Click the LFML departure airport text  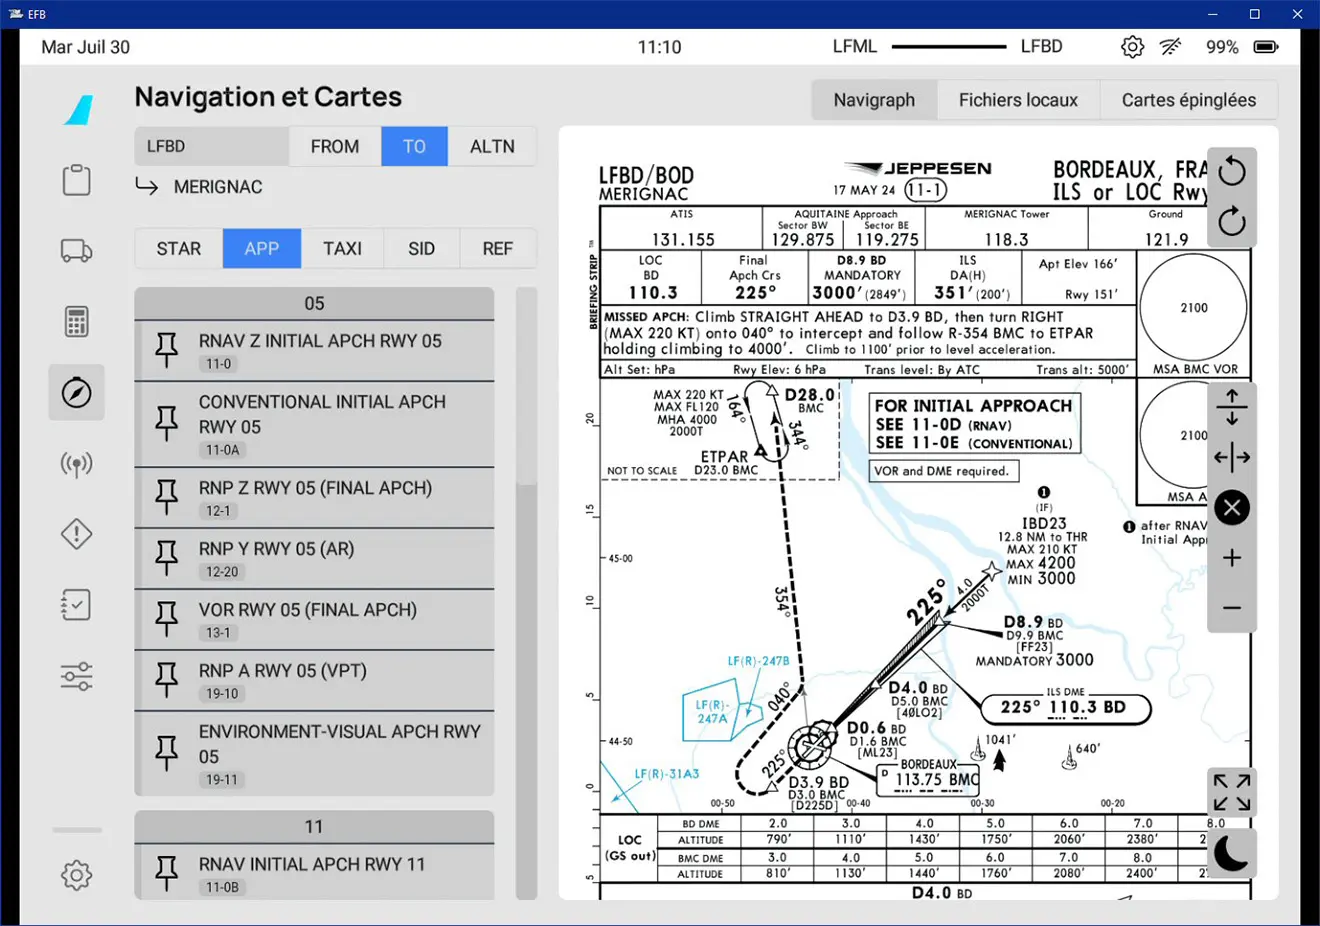[x=855, y=47]
